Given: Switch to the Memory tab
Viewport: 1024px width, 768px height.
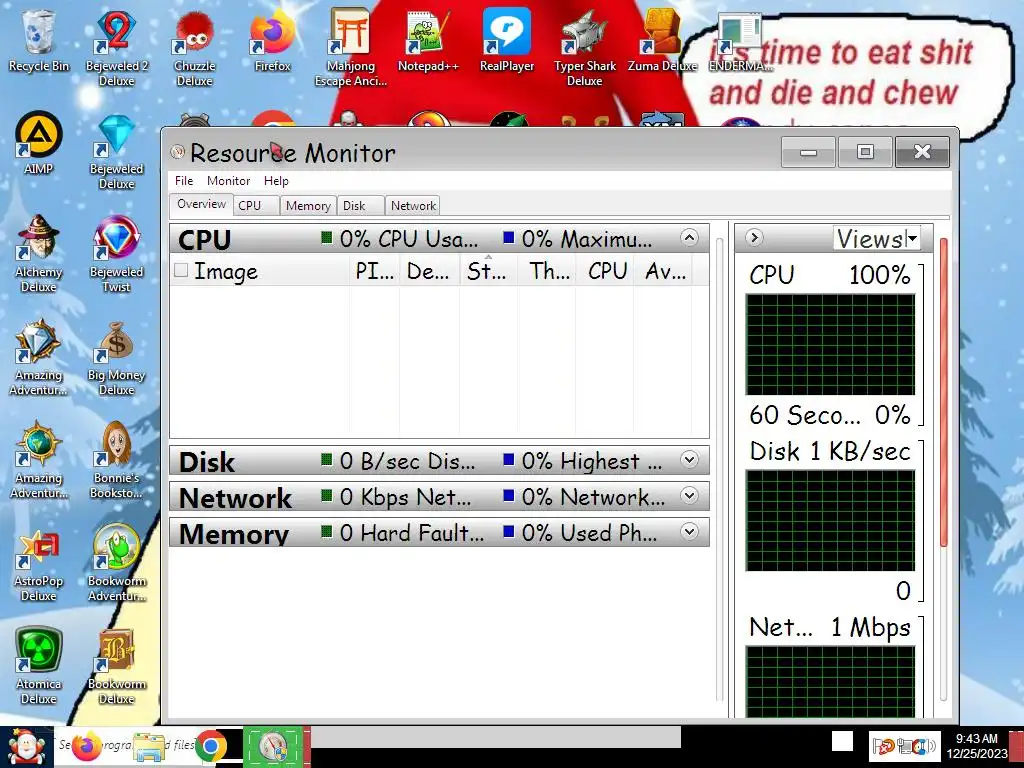Looking at the screenshot, I should (308, 206).
